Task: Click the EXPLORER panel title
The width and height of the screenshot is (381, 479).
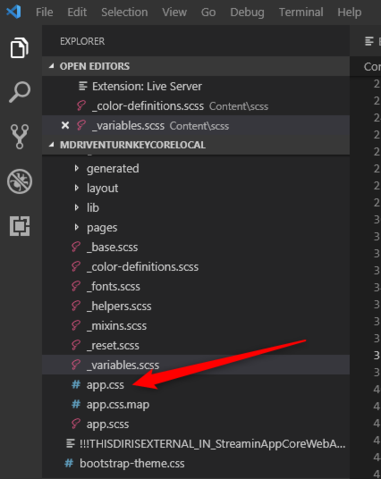Action: coord(82,41)
